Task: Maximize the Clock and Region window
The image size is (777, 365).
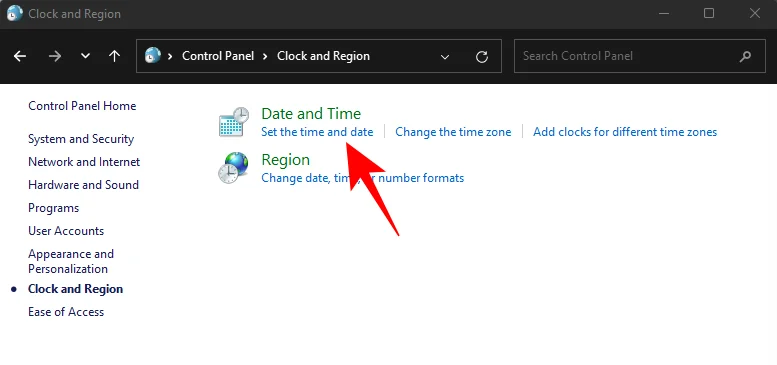Action: pos(709,13)
